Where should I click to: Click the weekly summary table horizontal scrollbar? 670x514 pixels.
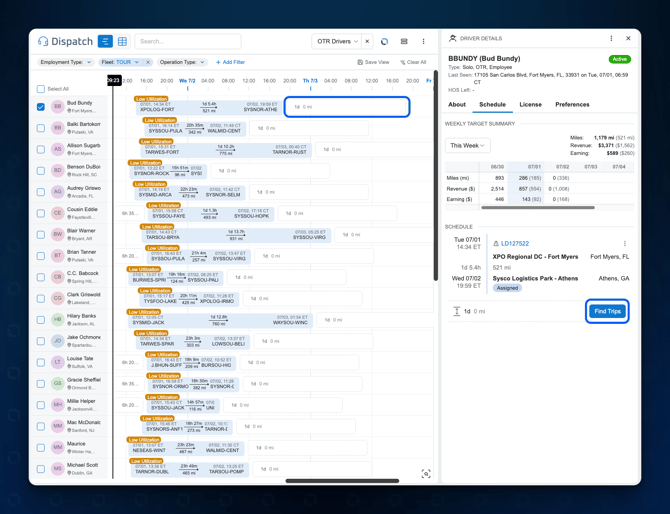pos(538,208)
